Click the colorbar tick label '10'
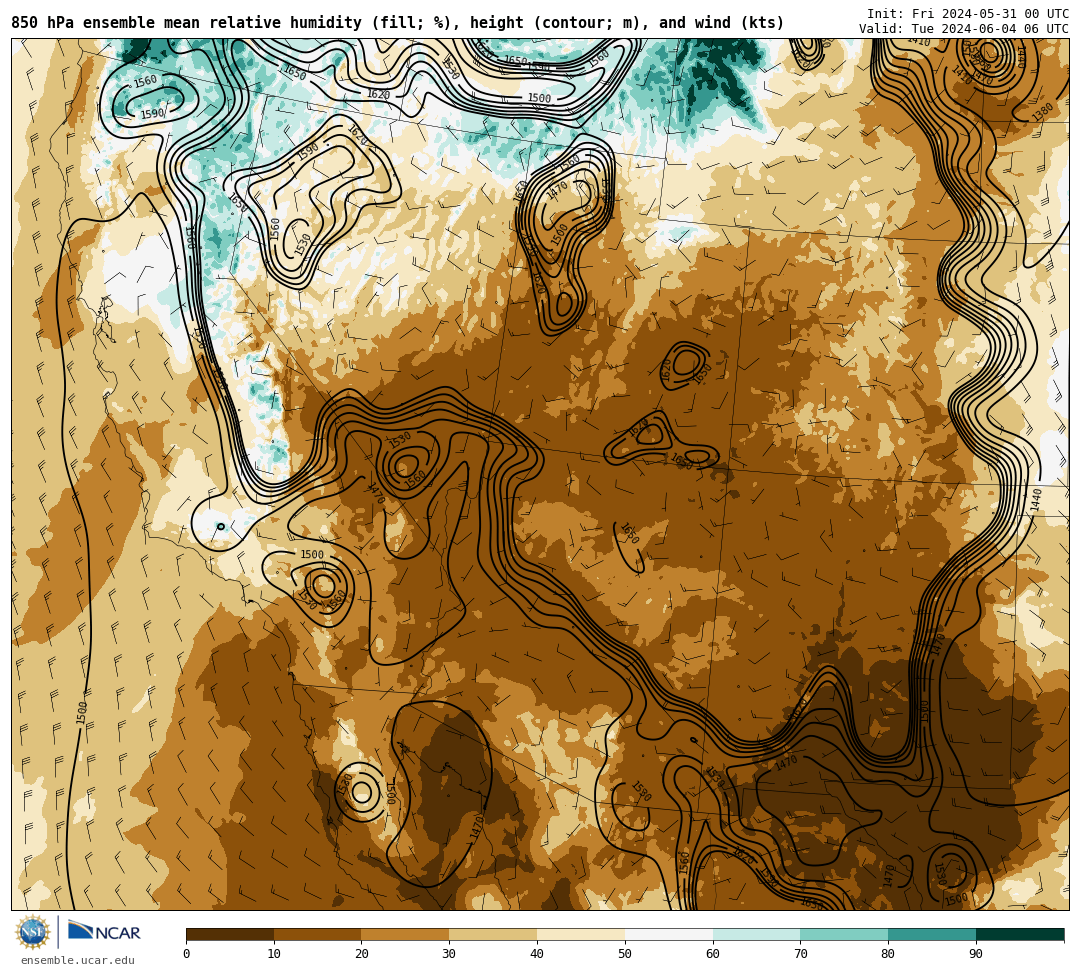The image size is (1080, 973). pyautogui.click(x=274, y=954)
